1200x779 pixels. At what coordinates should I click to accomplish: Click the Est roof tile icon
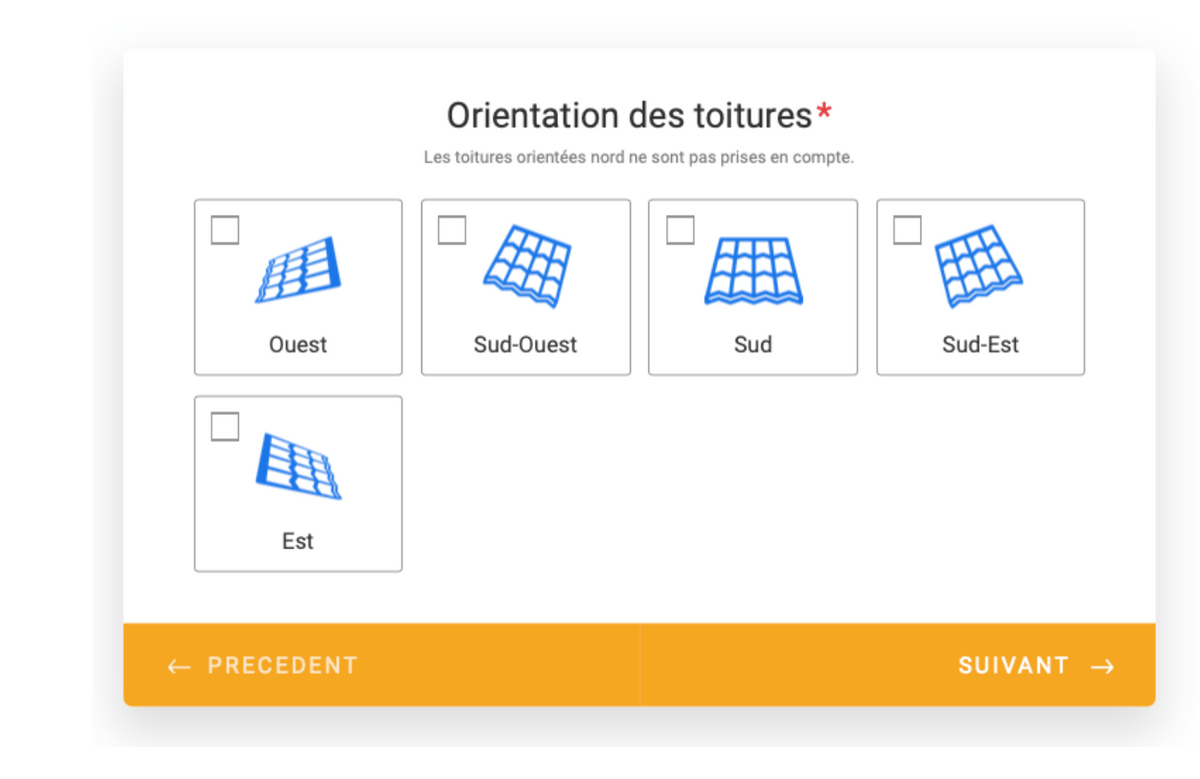298,466
